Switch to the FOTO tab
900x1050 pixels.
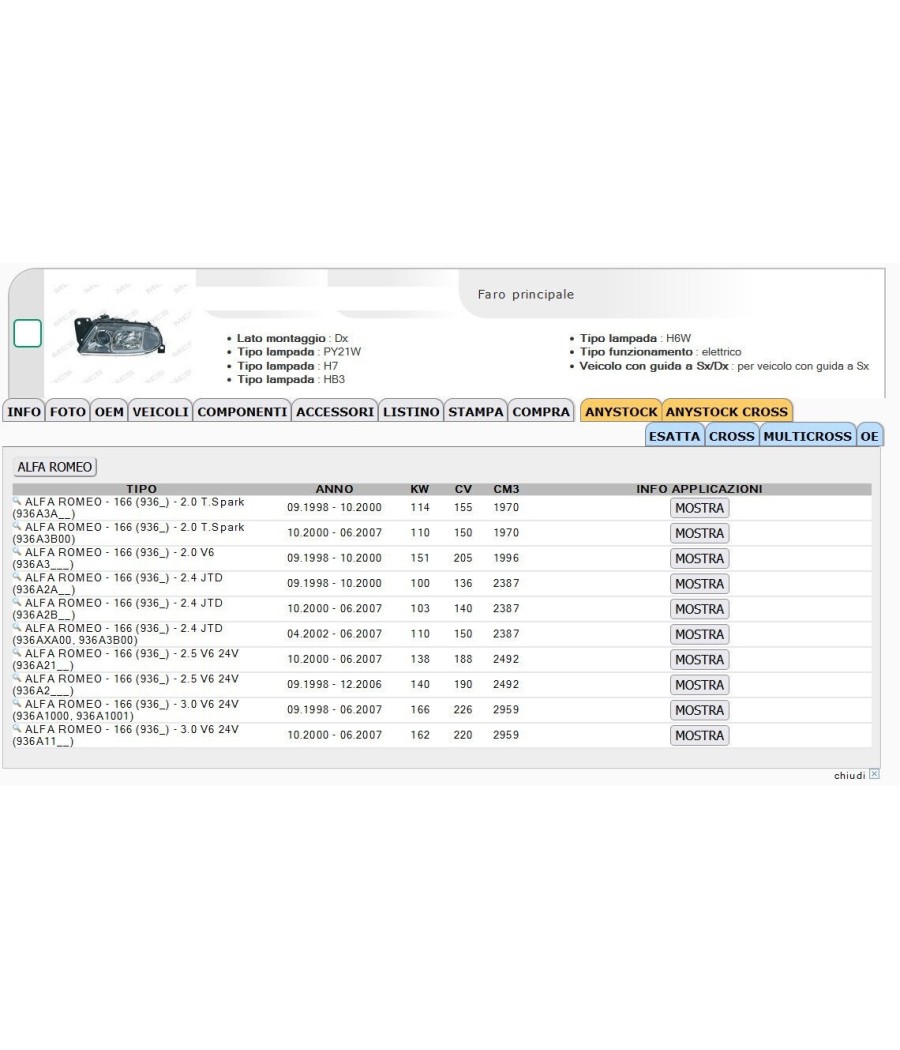[x=68, y=411]
